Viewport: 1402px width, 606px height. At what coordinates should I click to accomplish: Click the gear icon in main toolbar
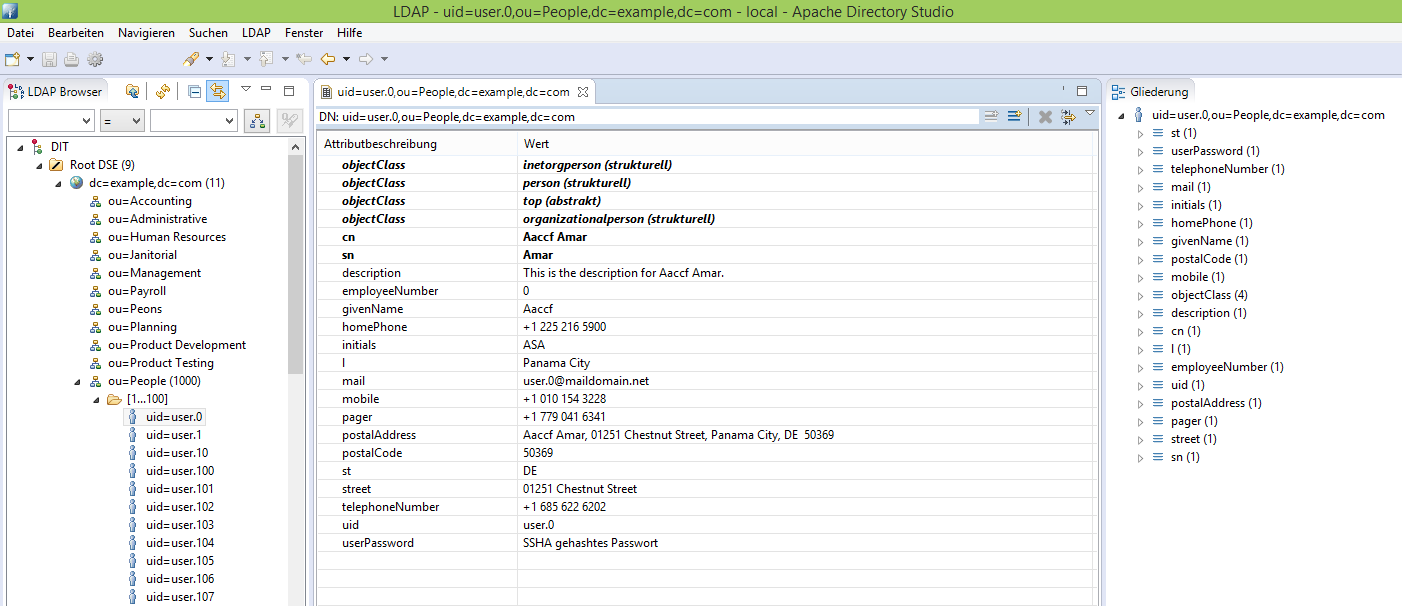point(95,60)
